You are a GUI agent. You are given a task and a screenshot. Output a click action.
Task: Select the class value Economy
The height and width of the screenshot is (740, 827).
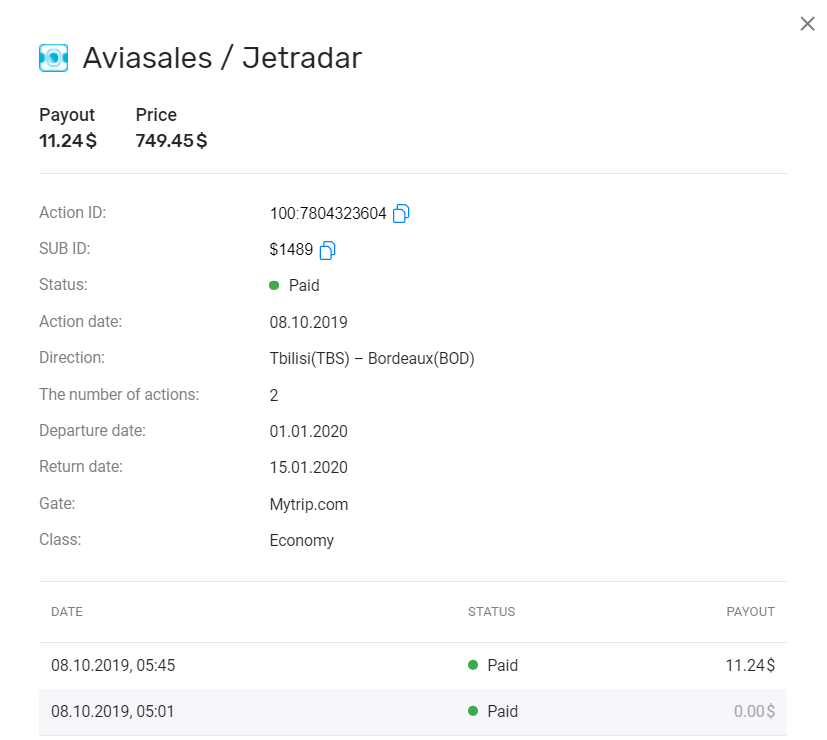pyautogui.click(x=302, y=541)
